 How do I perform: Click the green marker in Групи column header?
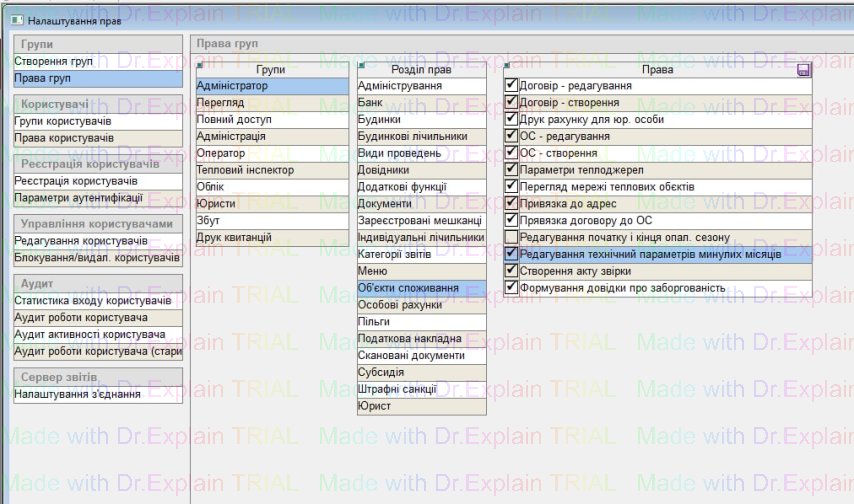pyautogui.click(x=200, y=64)
